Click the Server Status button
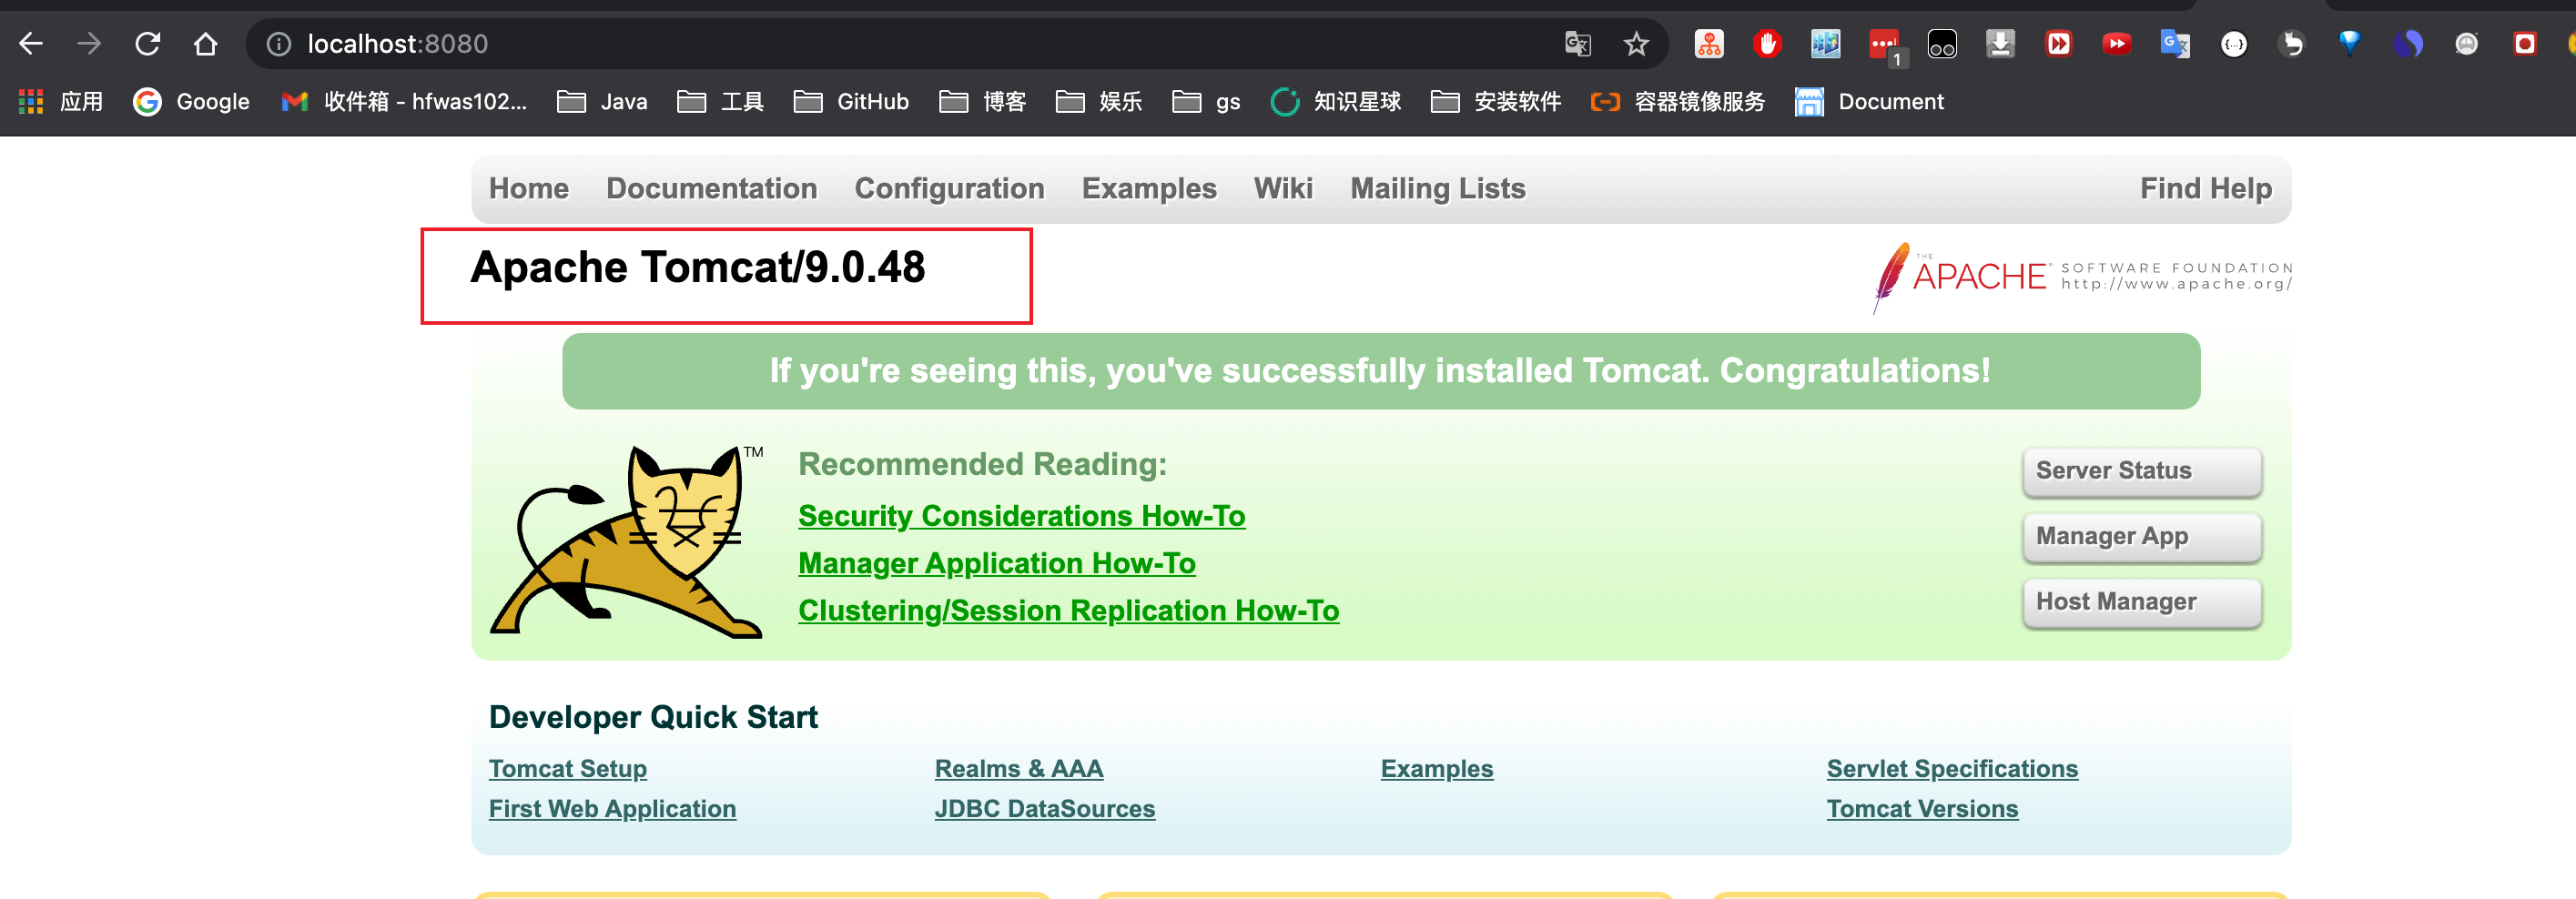Image resolution: width=2576 pixels, height=899 pixels. click(x=2141, y=471)
